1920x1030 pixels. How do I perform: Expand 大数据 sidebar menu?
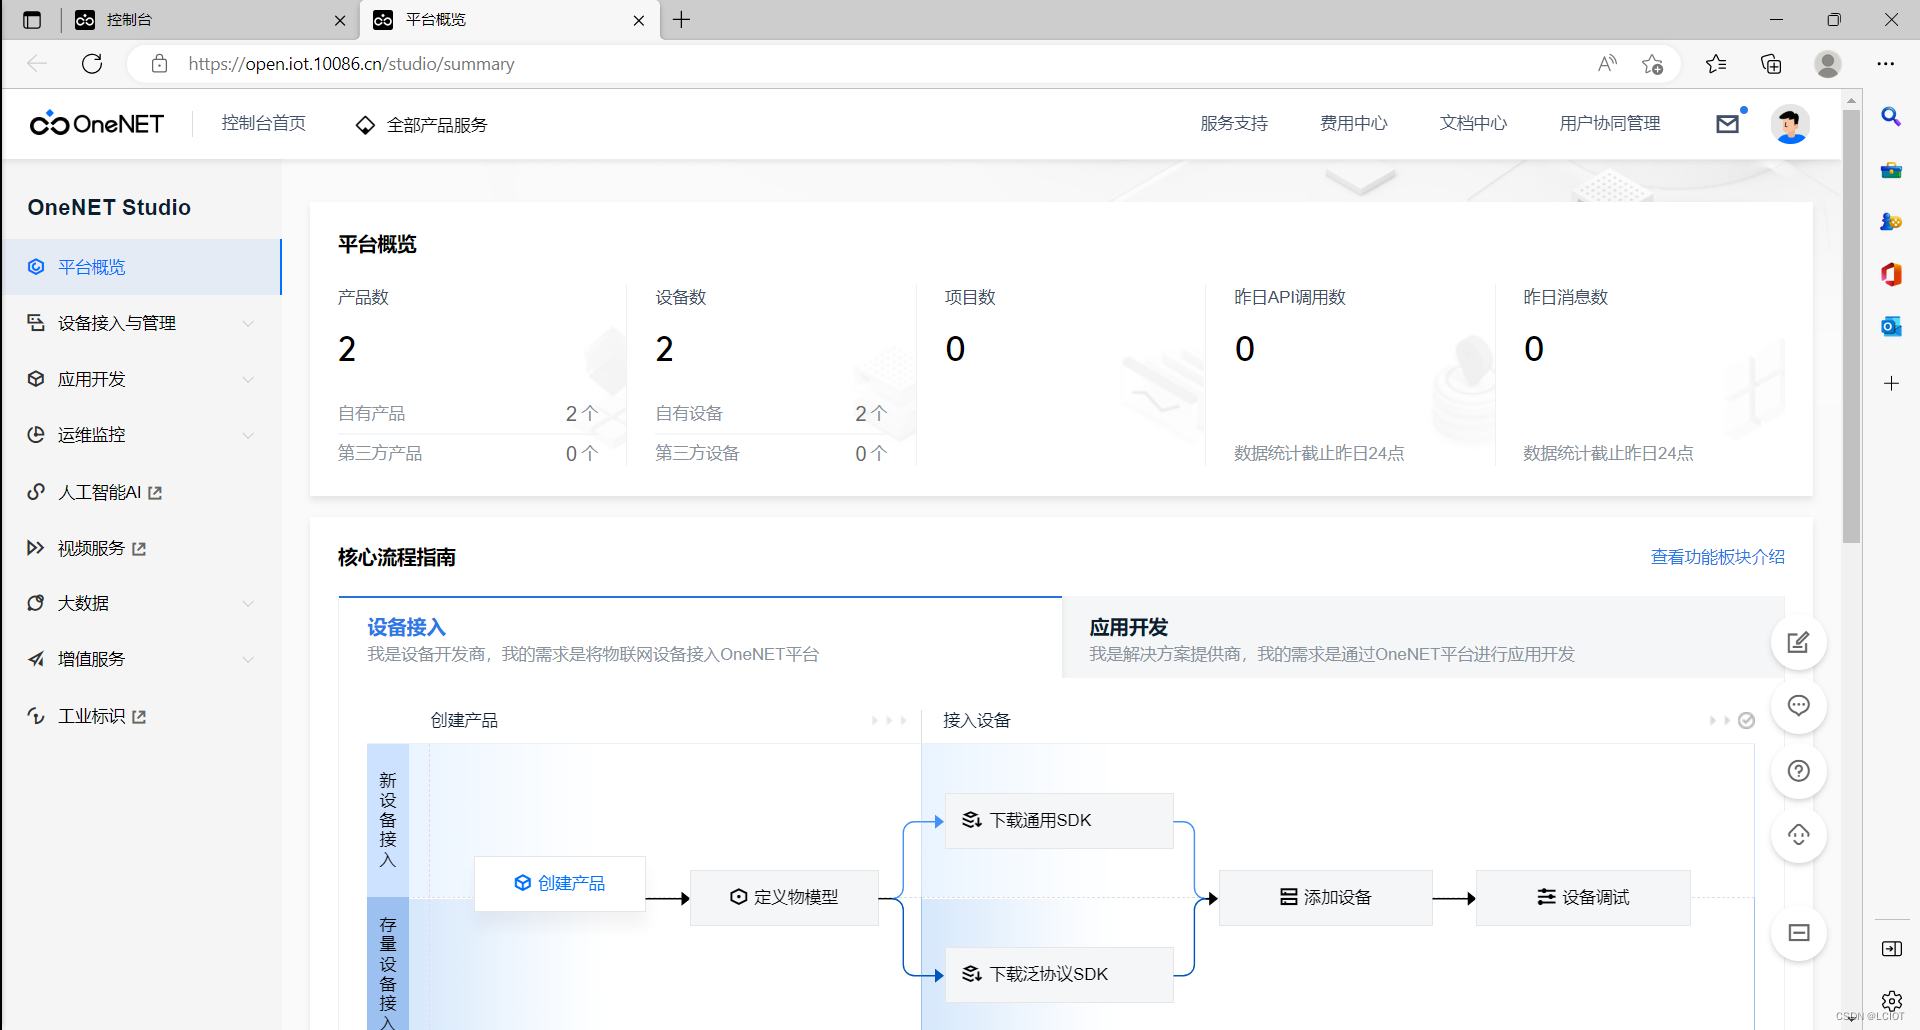[141, 603]
